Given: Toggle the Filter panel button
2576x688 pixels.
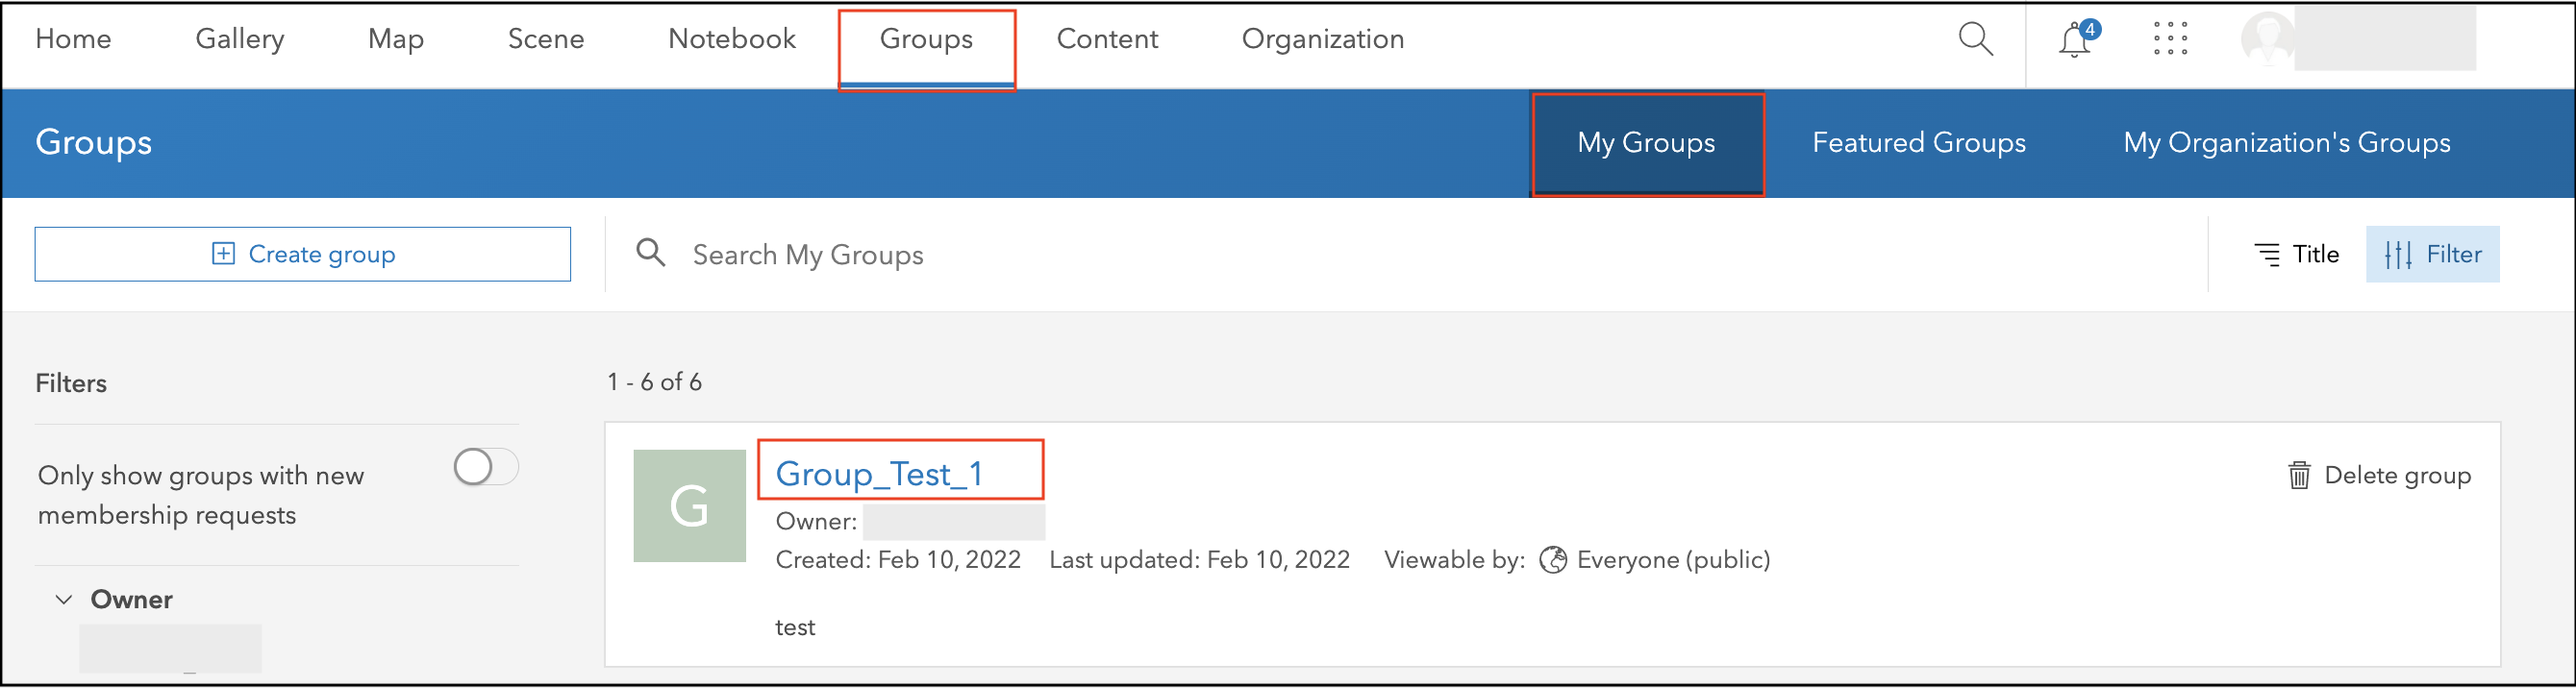Looking at the screenshot, I should coord(2432,255).
